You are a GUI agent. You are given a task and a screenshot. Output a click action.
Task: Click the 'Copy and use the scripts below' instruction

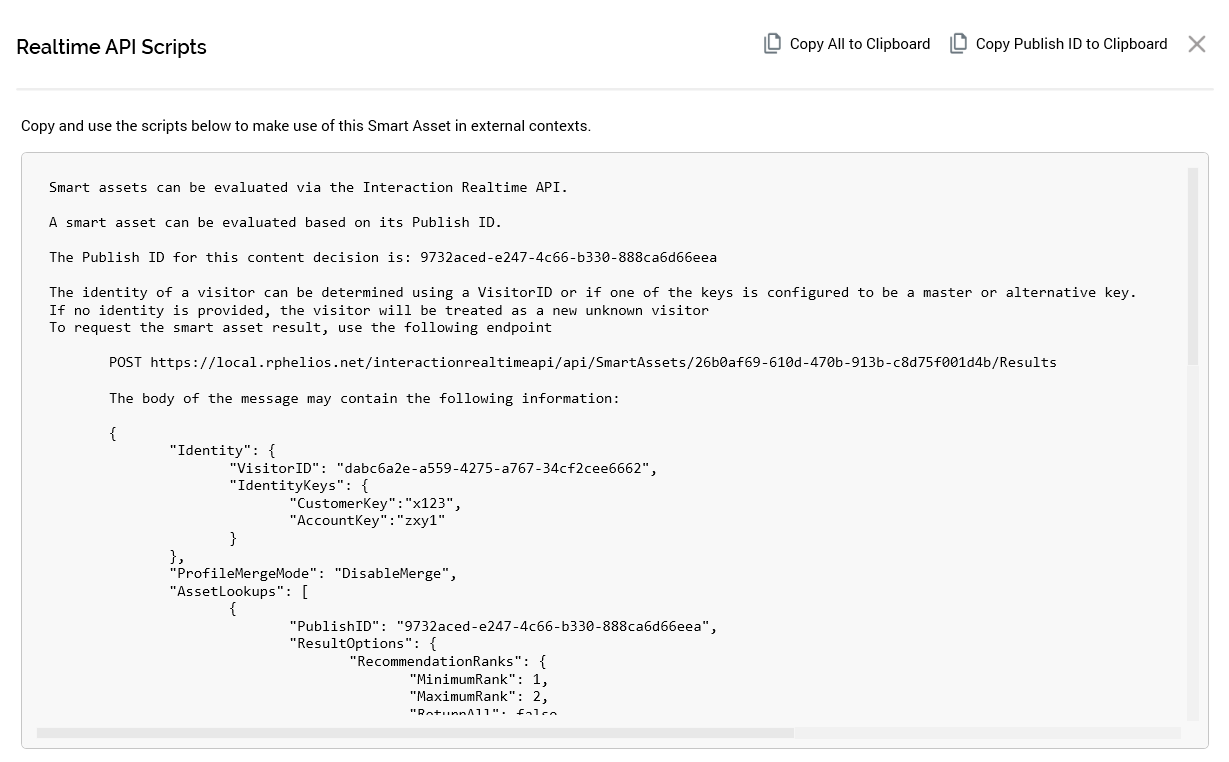[x=306, y=126]
